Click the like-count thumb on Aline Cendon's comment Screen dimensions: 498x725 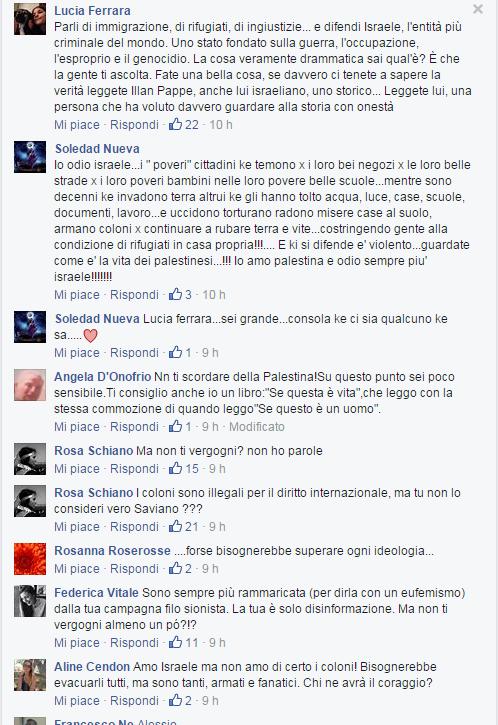coord(175,700)
